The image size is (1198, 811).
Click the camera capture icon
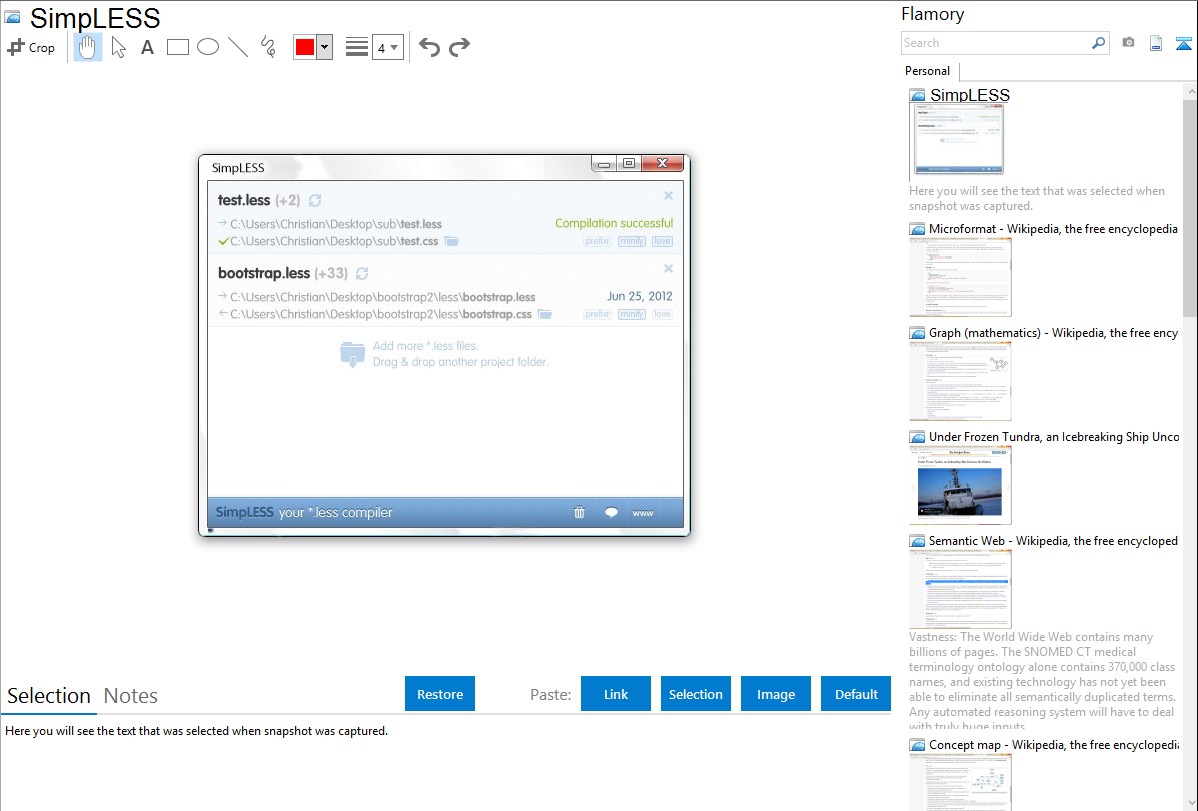[1128, 43]
